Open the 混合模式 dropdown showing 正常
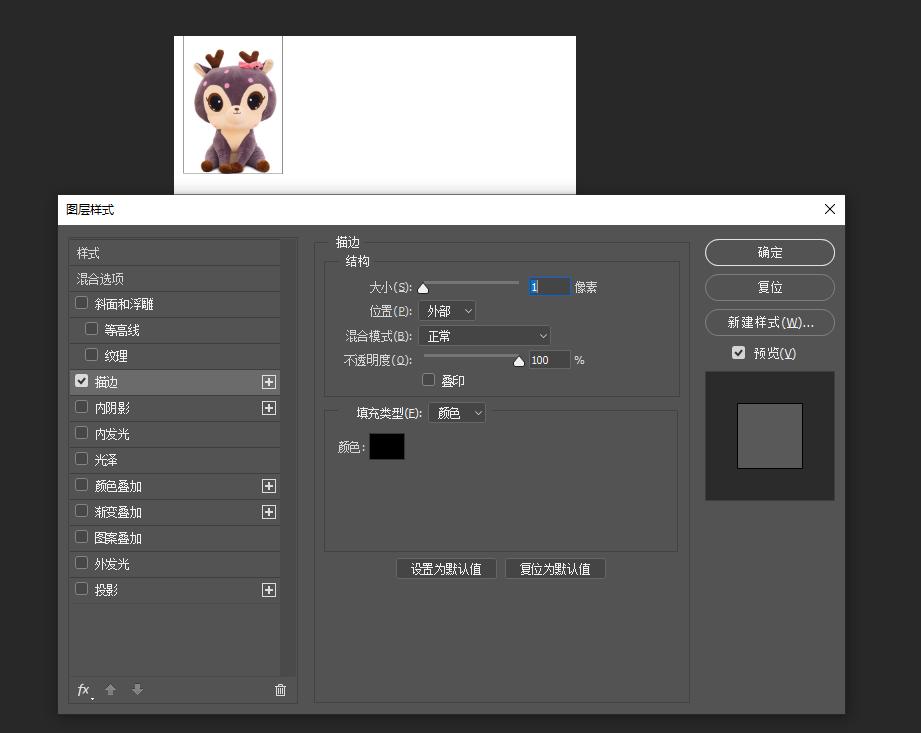This screenshot has height=733, width=921. coord(485,335)
